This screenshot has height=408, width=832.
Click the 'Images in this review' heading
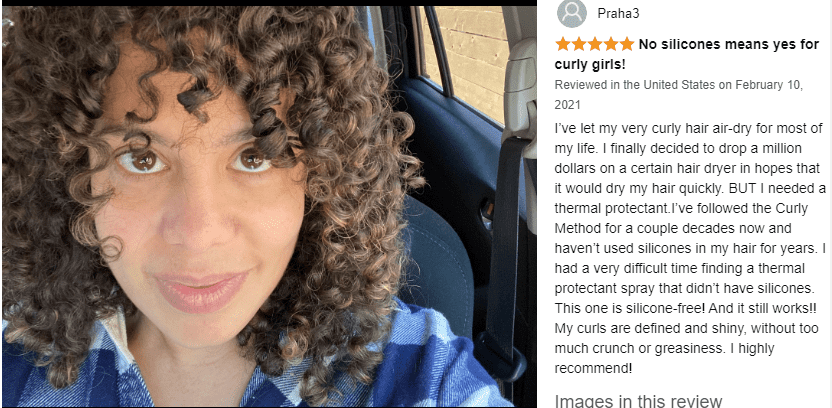638,401
